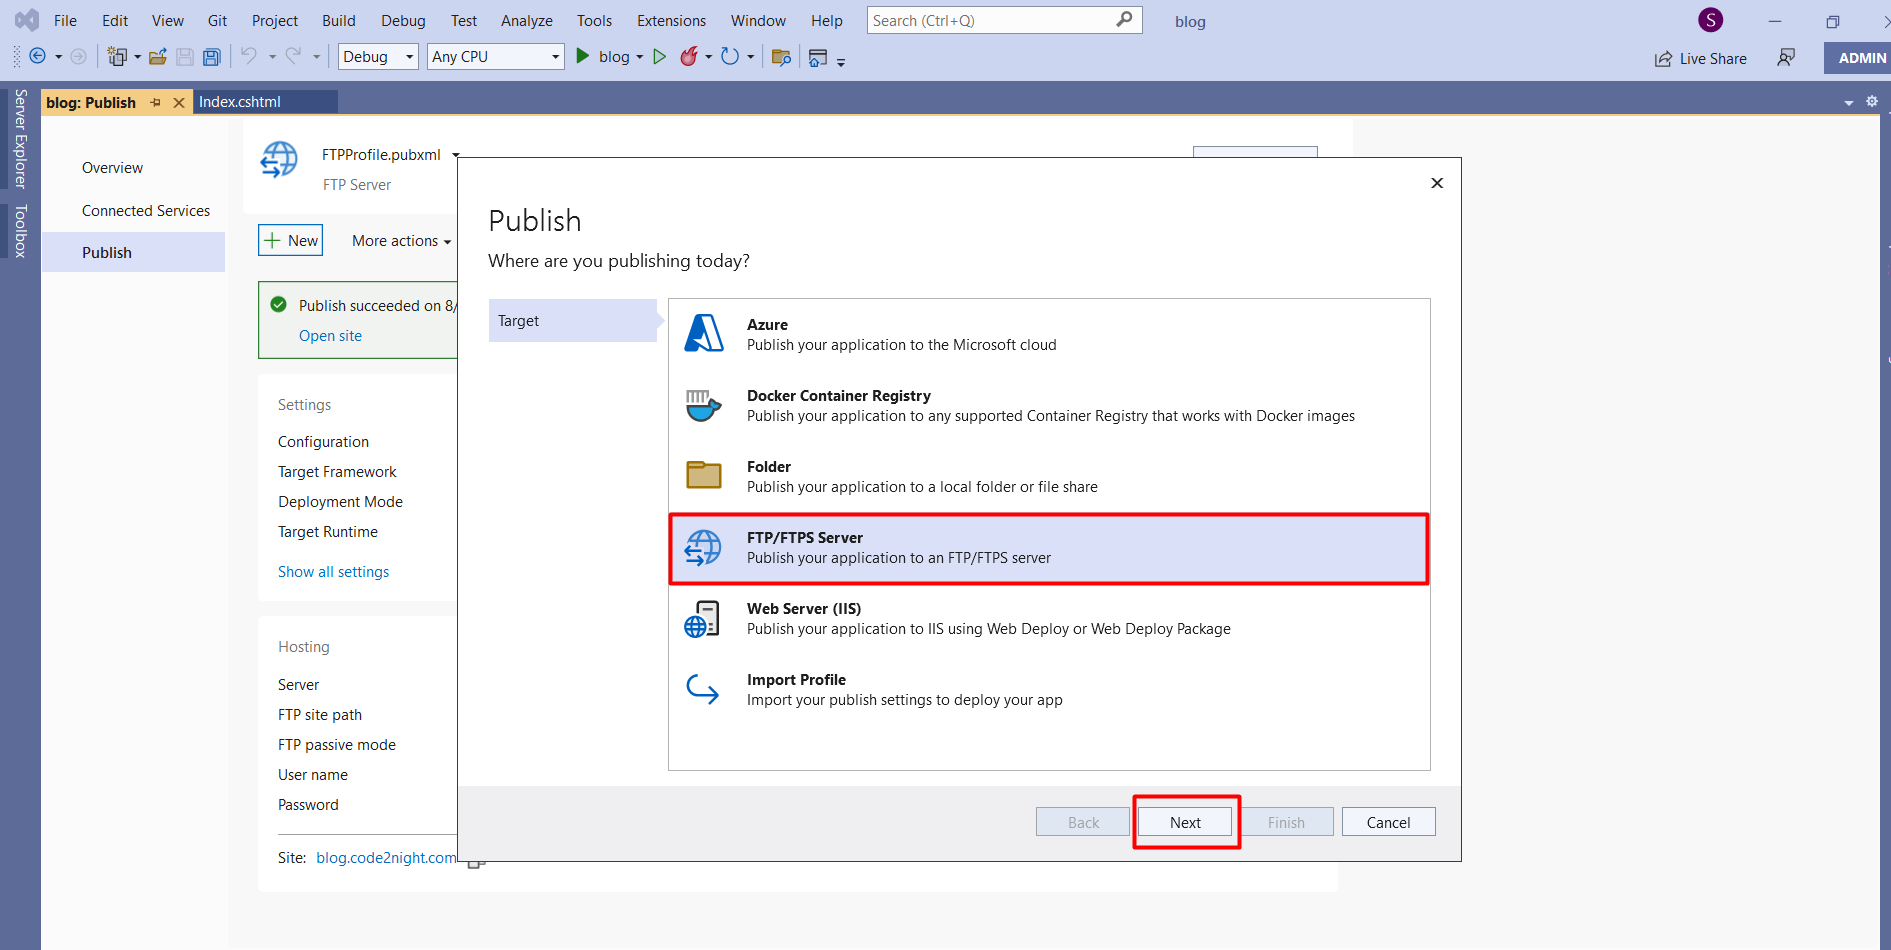This screenshot has width=1891, height=950.
Task: Select the Folder publish target
Action: [x=1049, y=476]
